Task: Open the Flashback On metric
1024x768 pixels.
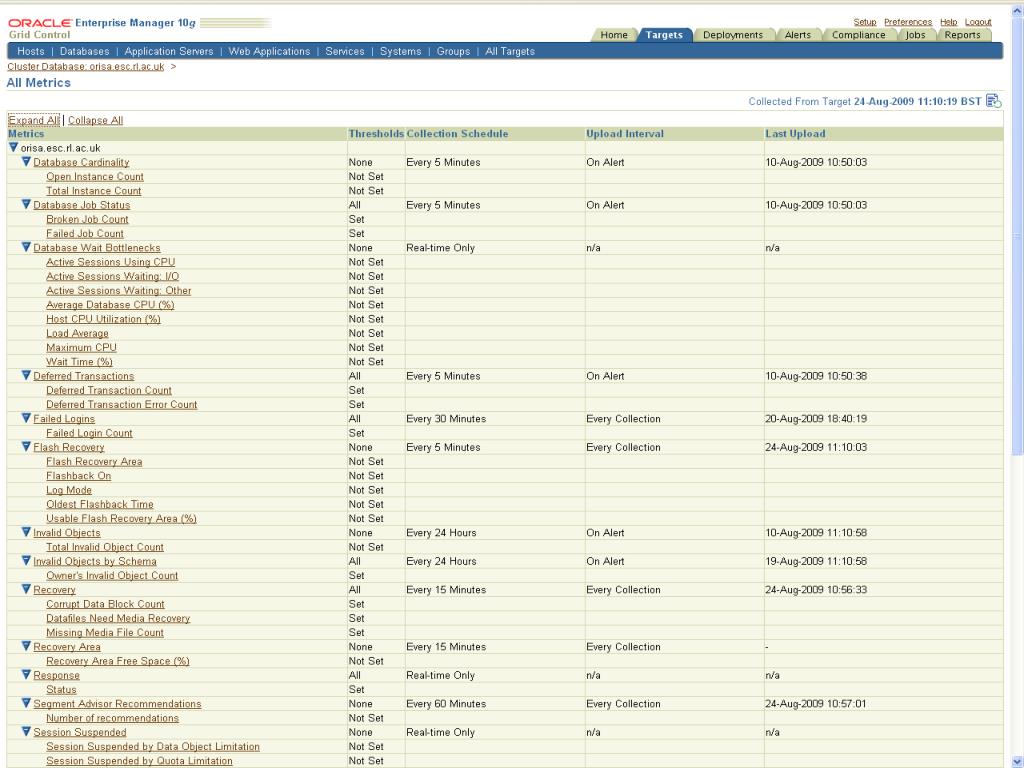Action: coord(78,476)
